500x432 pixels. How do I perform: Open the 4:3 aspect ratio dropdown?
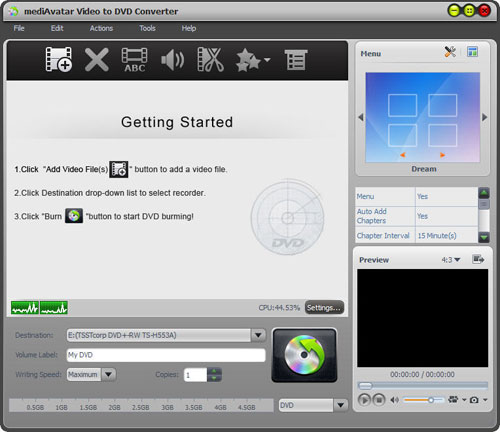click(x=451, y=260)
